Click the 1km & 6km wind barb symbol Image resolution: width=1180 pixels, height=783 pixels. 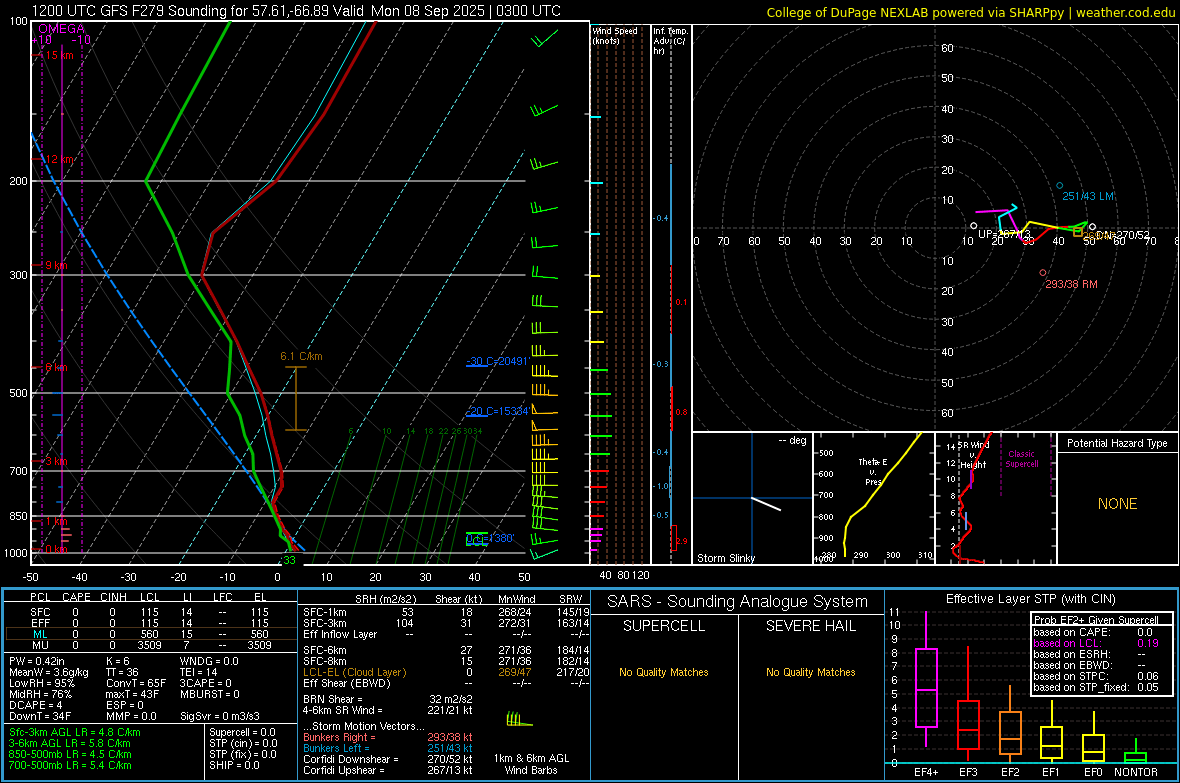519,721
